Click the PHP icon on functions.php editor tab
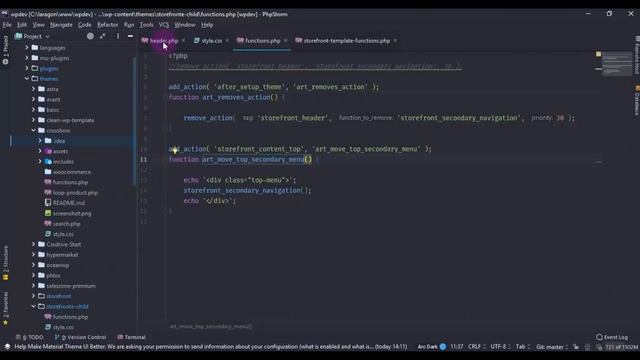Image resolution: width=640 pixels, height=360 pixels. click(240, 40)
